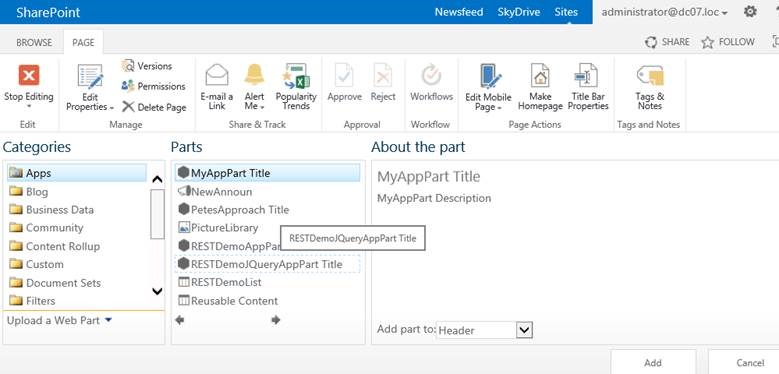The image size is (779, 374).
Task: Click the Categories list down arrow
Action: [x=157, y=291]
